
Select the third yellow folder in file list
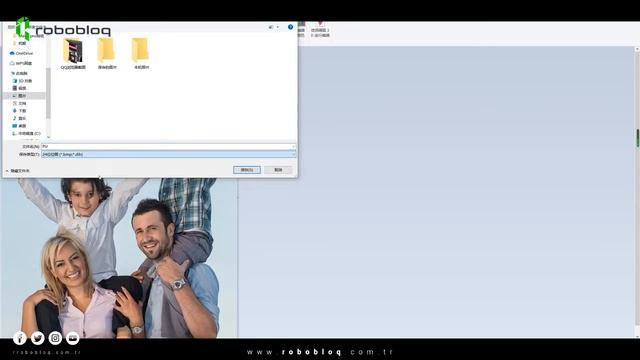[141, 53]
